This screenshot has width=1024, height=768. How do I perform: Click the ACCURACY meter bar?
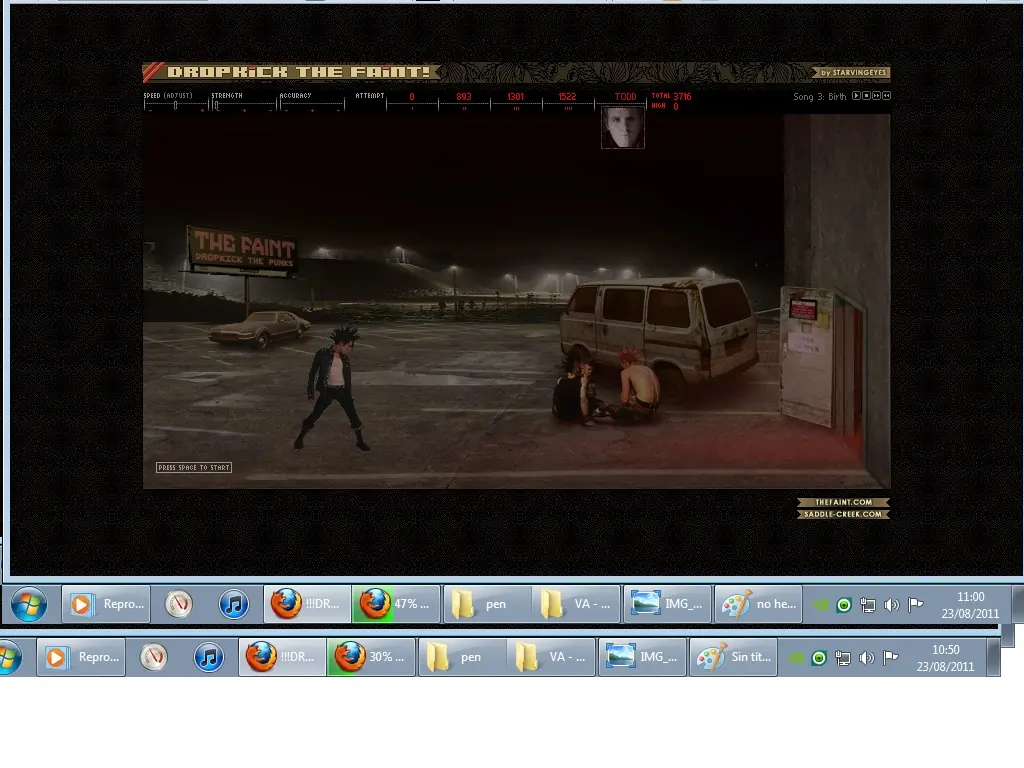click(312, 103)
